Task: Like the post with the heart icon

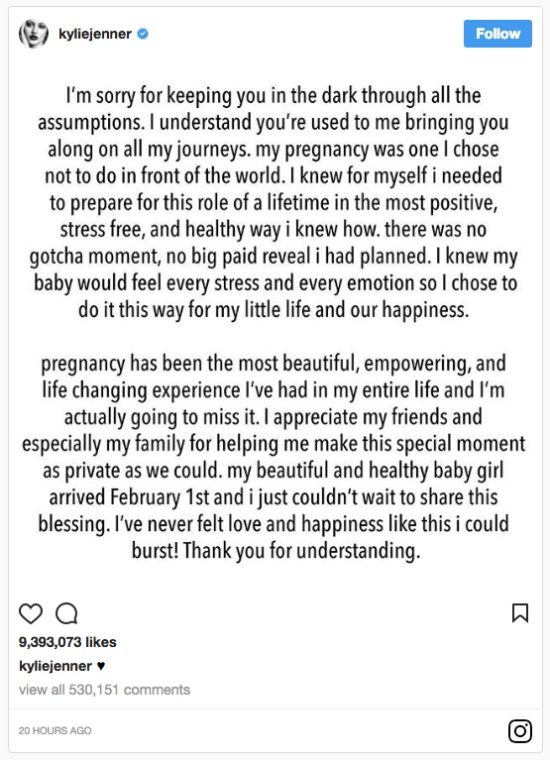Action: coord(31,614)
